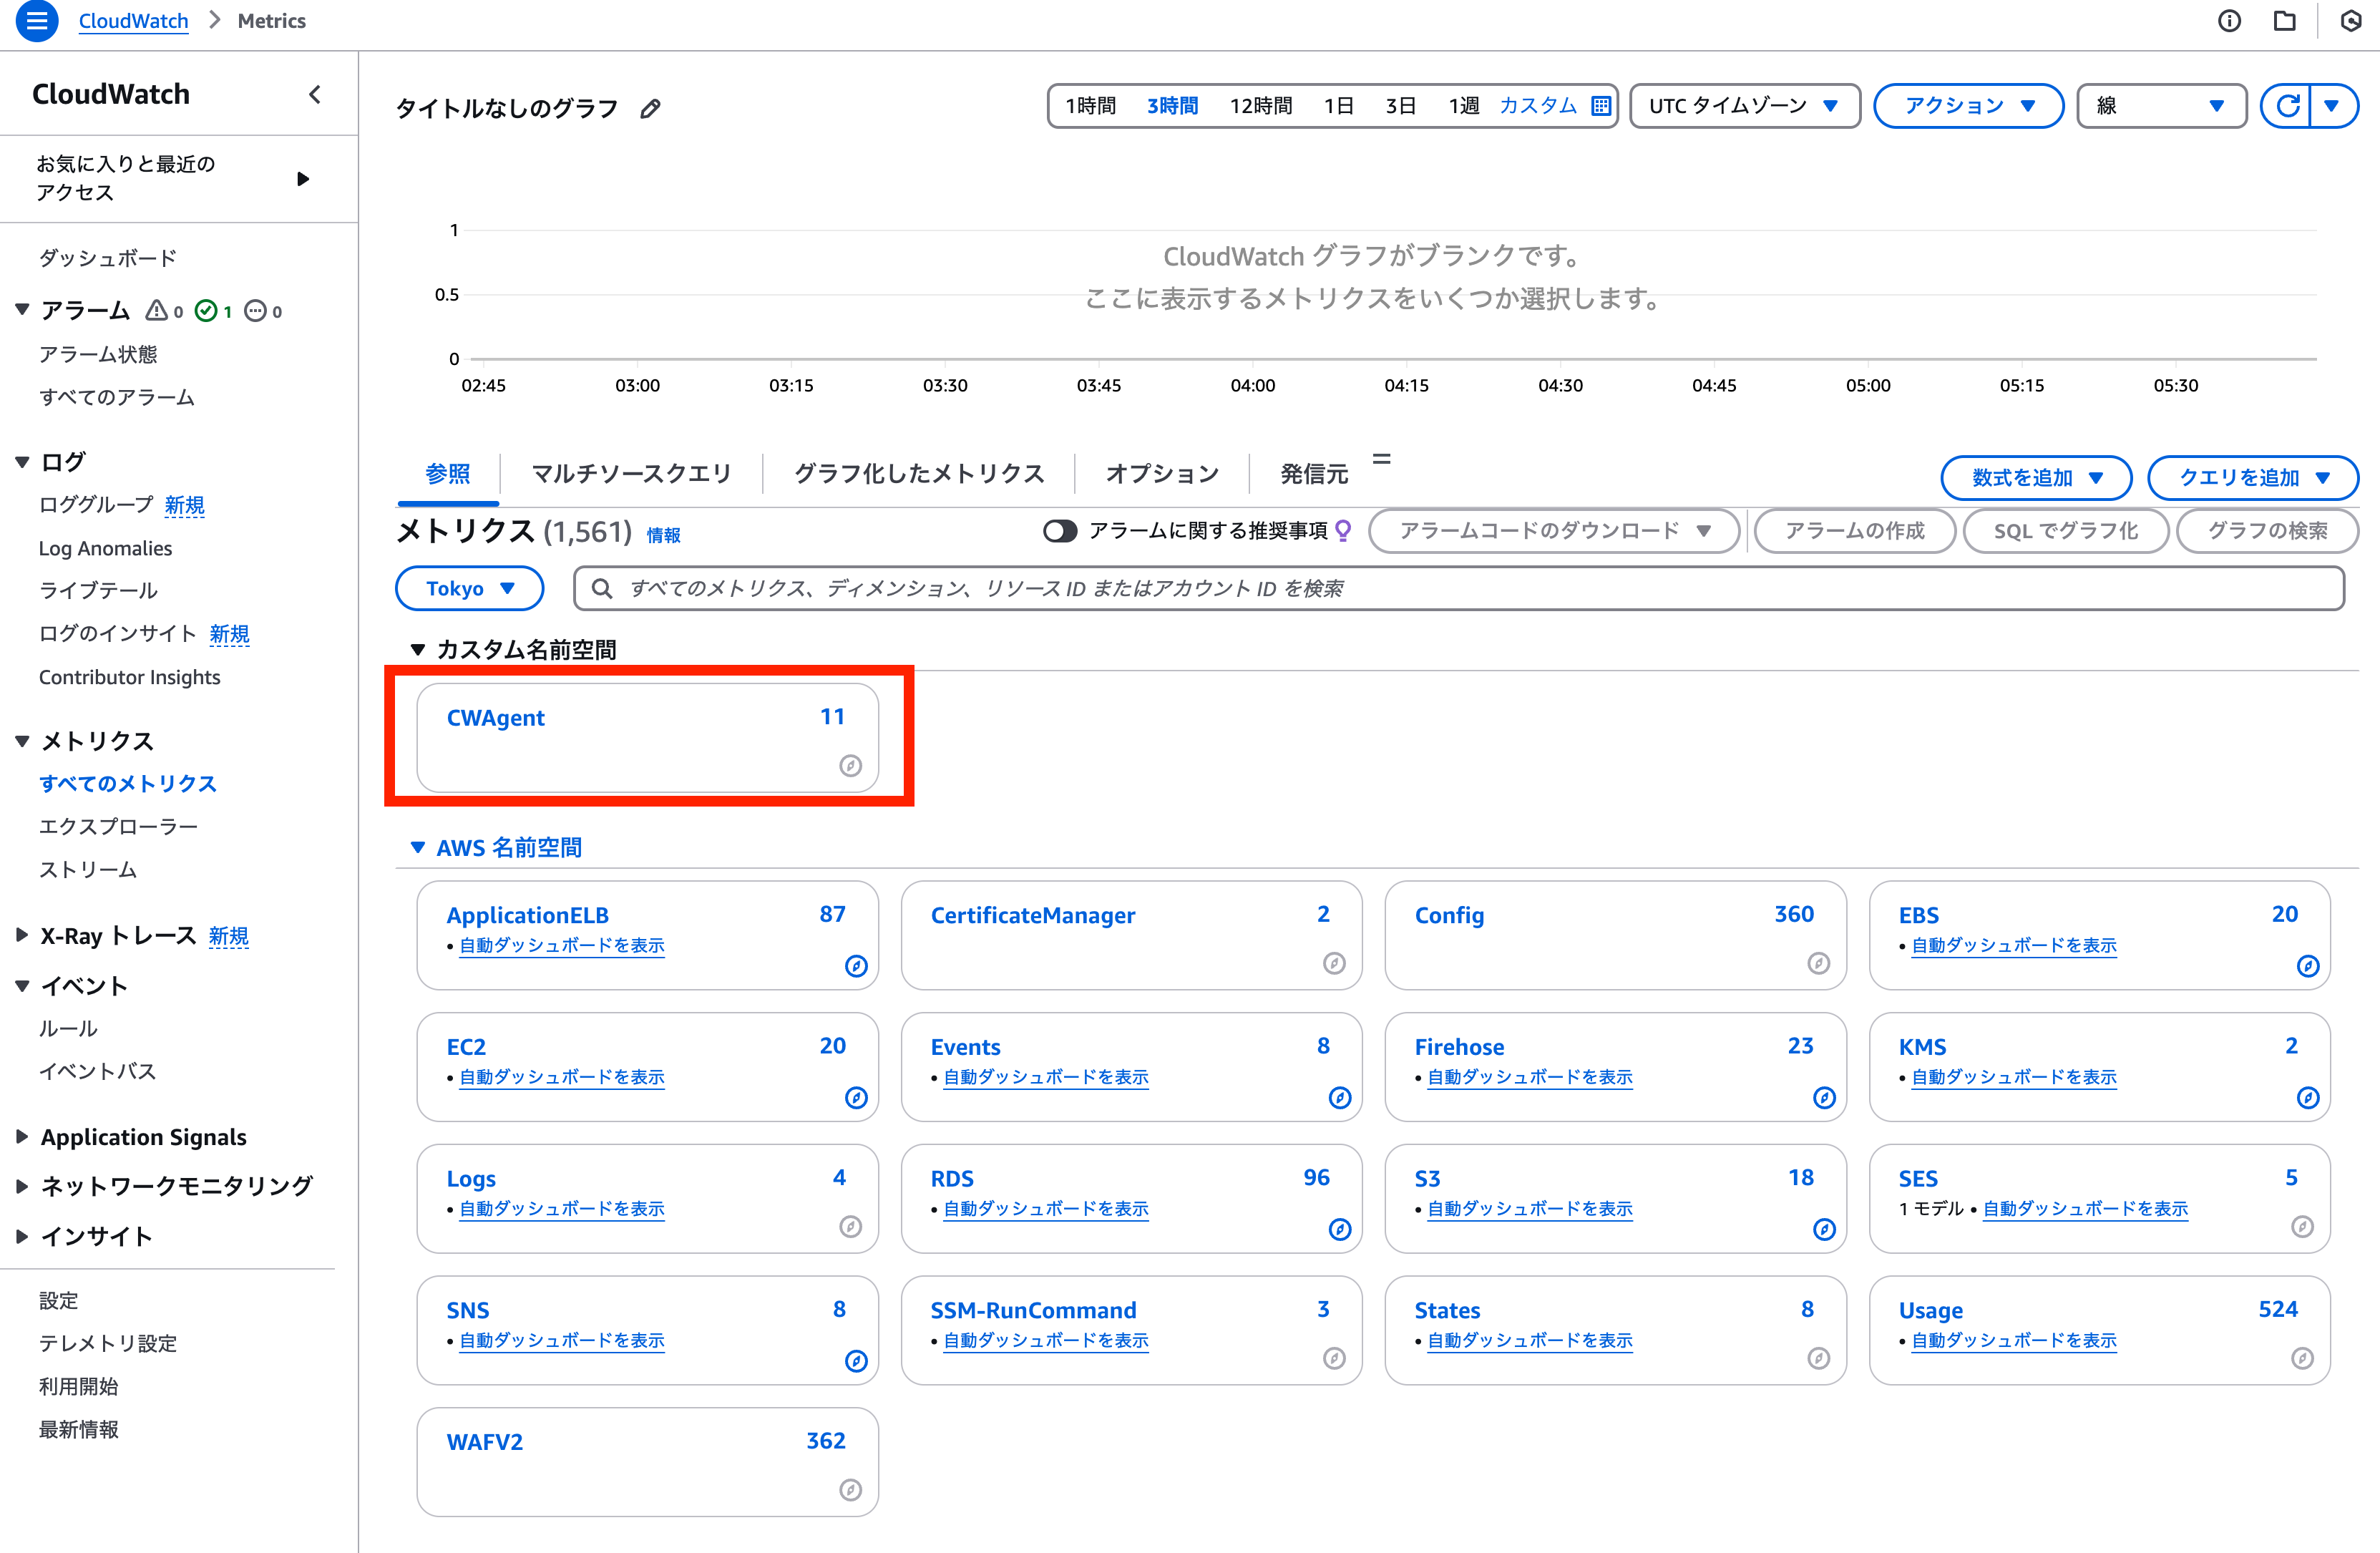
Task: Click the compass icon on the Firehose card
Action: coord(1824,1098)
